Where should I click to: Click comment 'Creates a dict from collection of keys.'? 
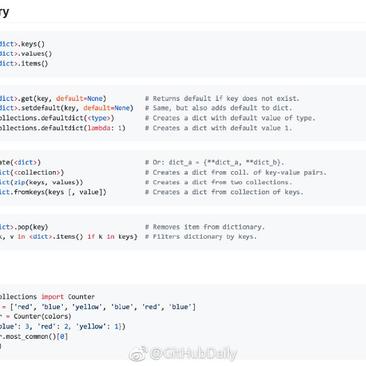click(224, 192)
